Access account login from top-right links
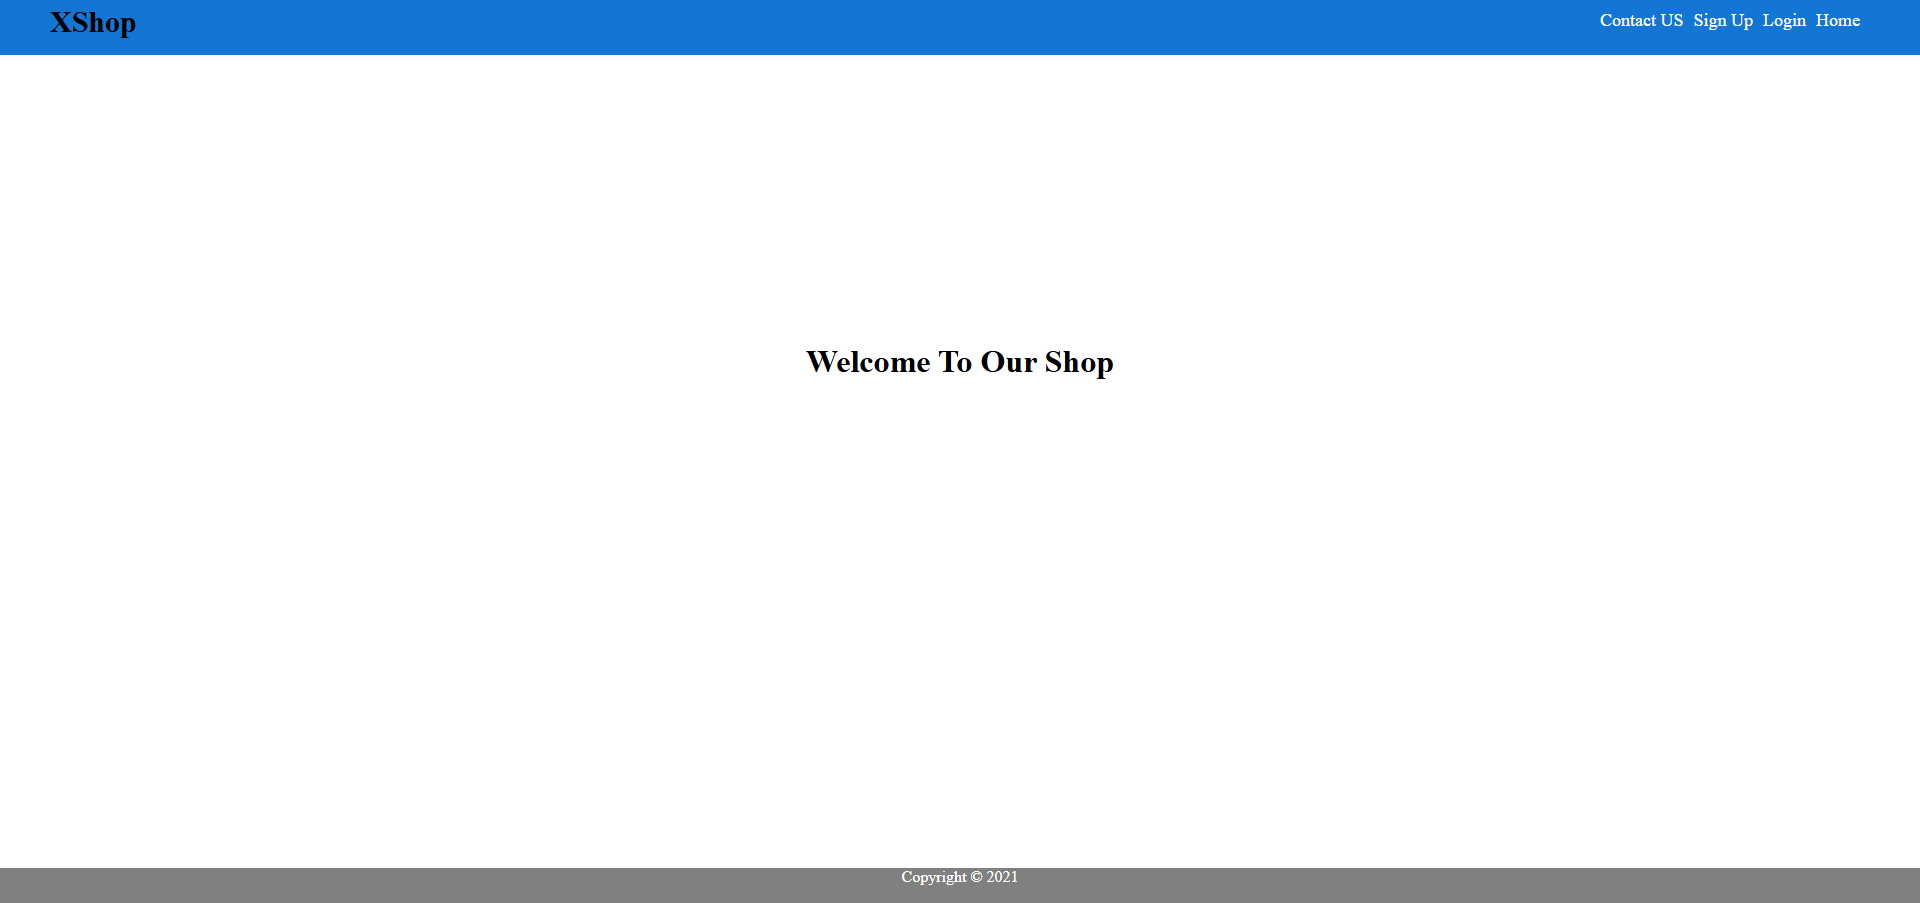This screenshot has height=903, width=1920. click(1785, 20)
